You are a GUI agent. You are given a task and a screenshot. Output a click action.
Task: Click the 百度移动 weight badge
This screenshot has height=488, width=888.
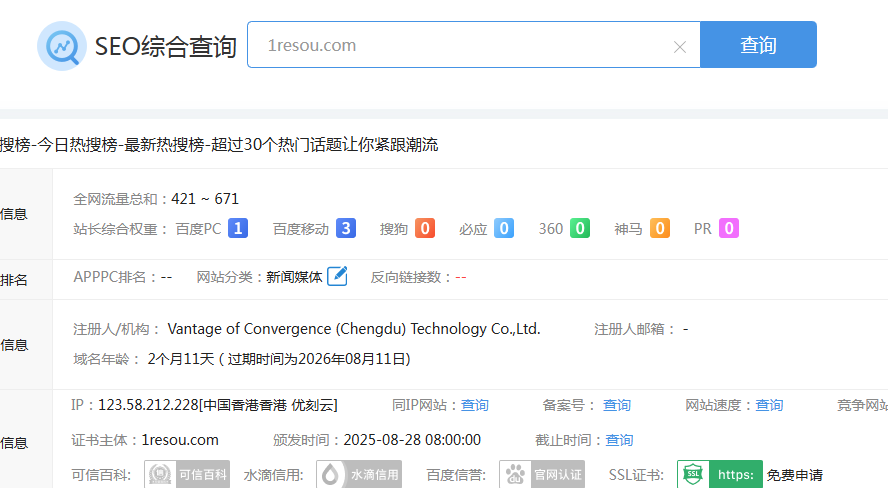(x=346, y=228)
